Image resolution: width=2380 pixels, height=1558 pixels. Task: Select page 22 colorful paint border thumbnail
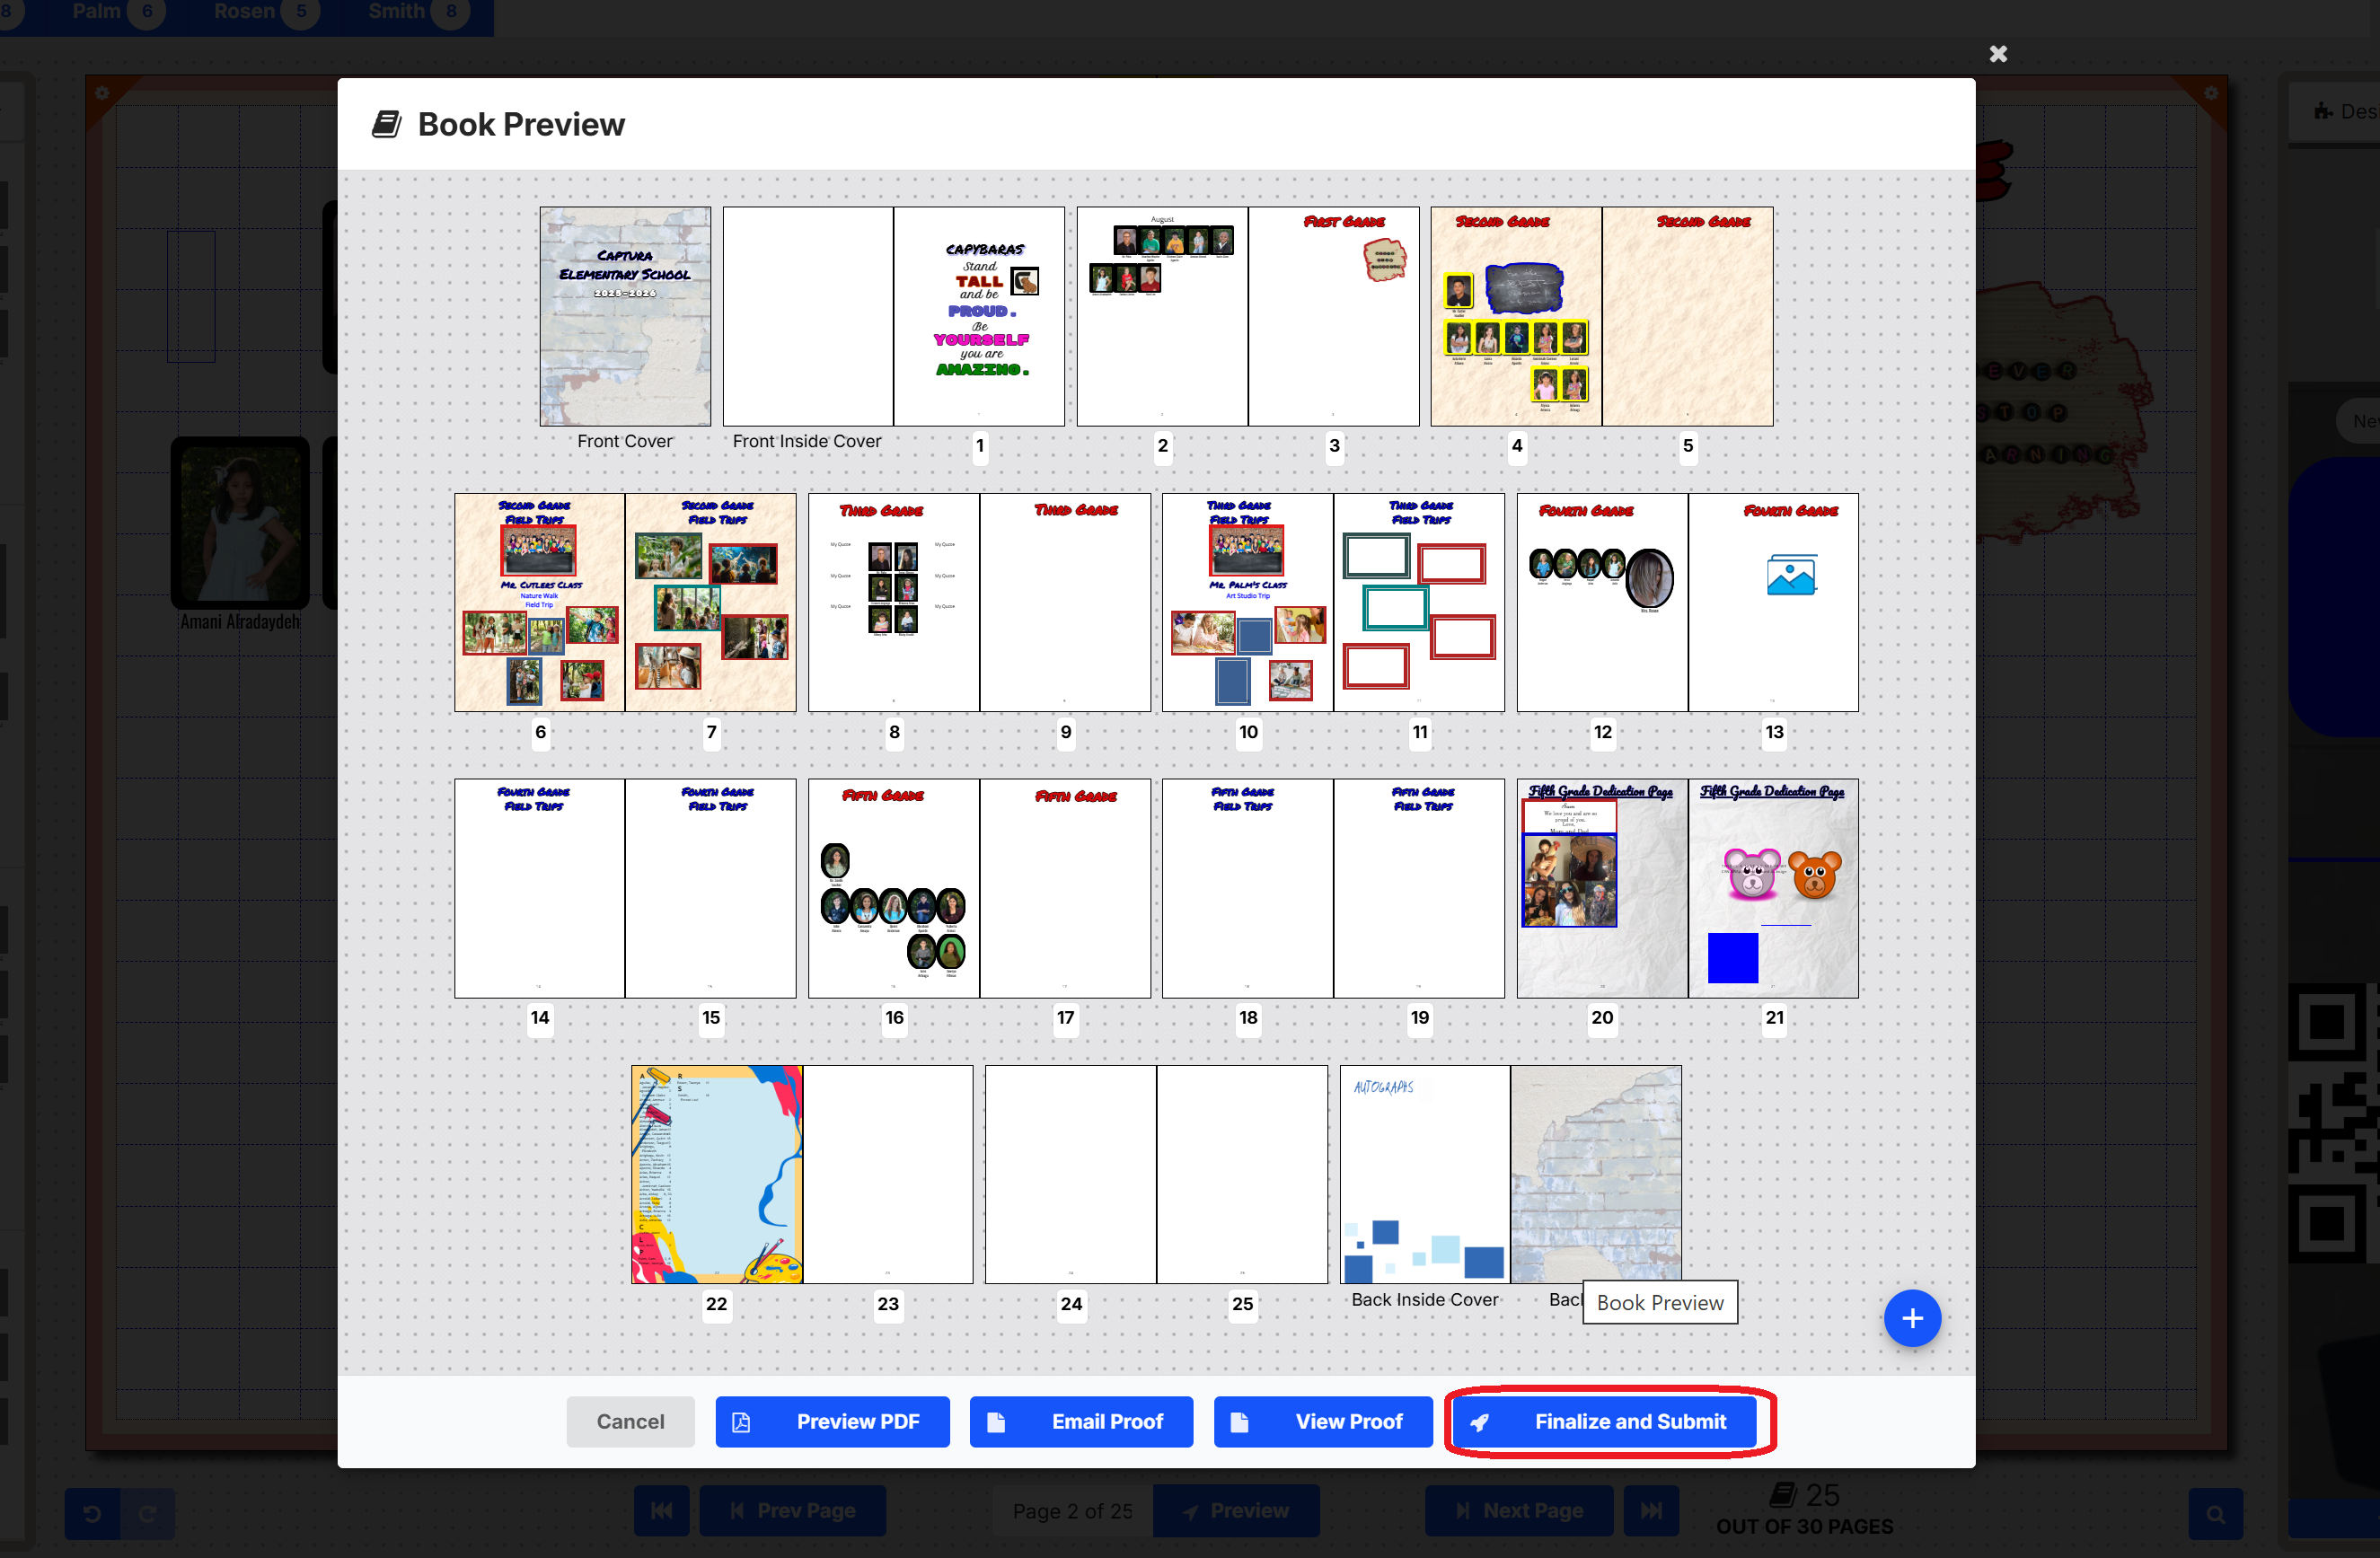716,1174
